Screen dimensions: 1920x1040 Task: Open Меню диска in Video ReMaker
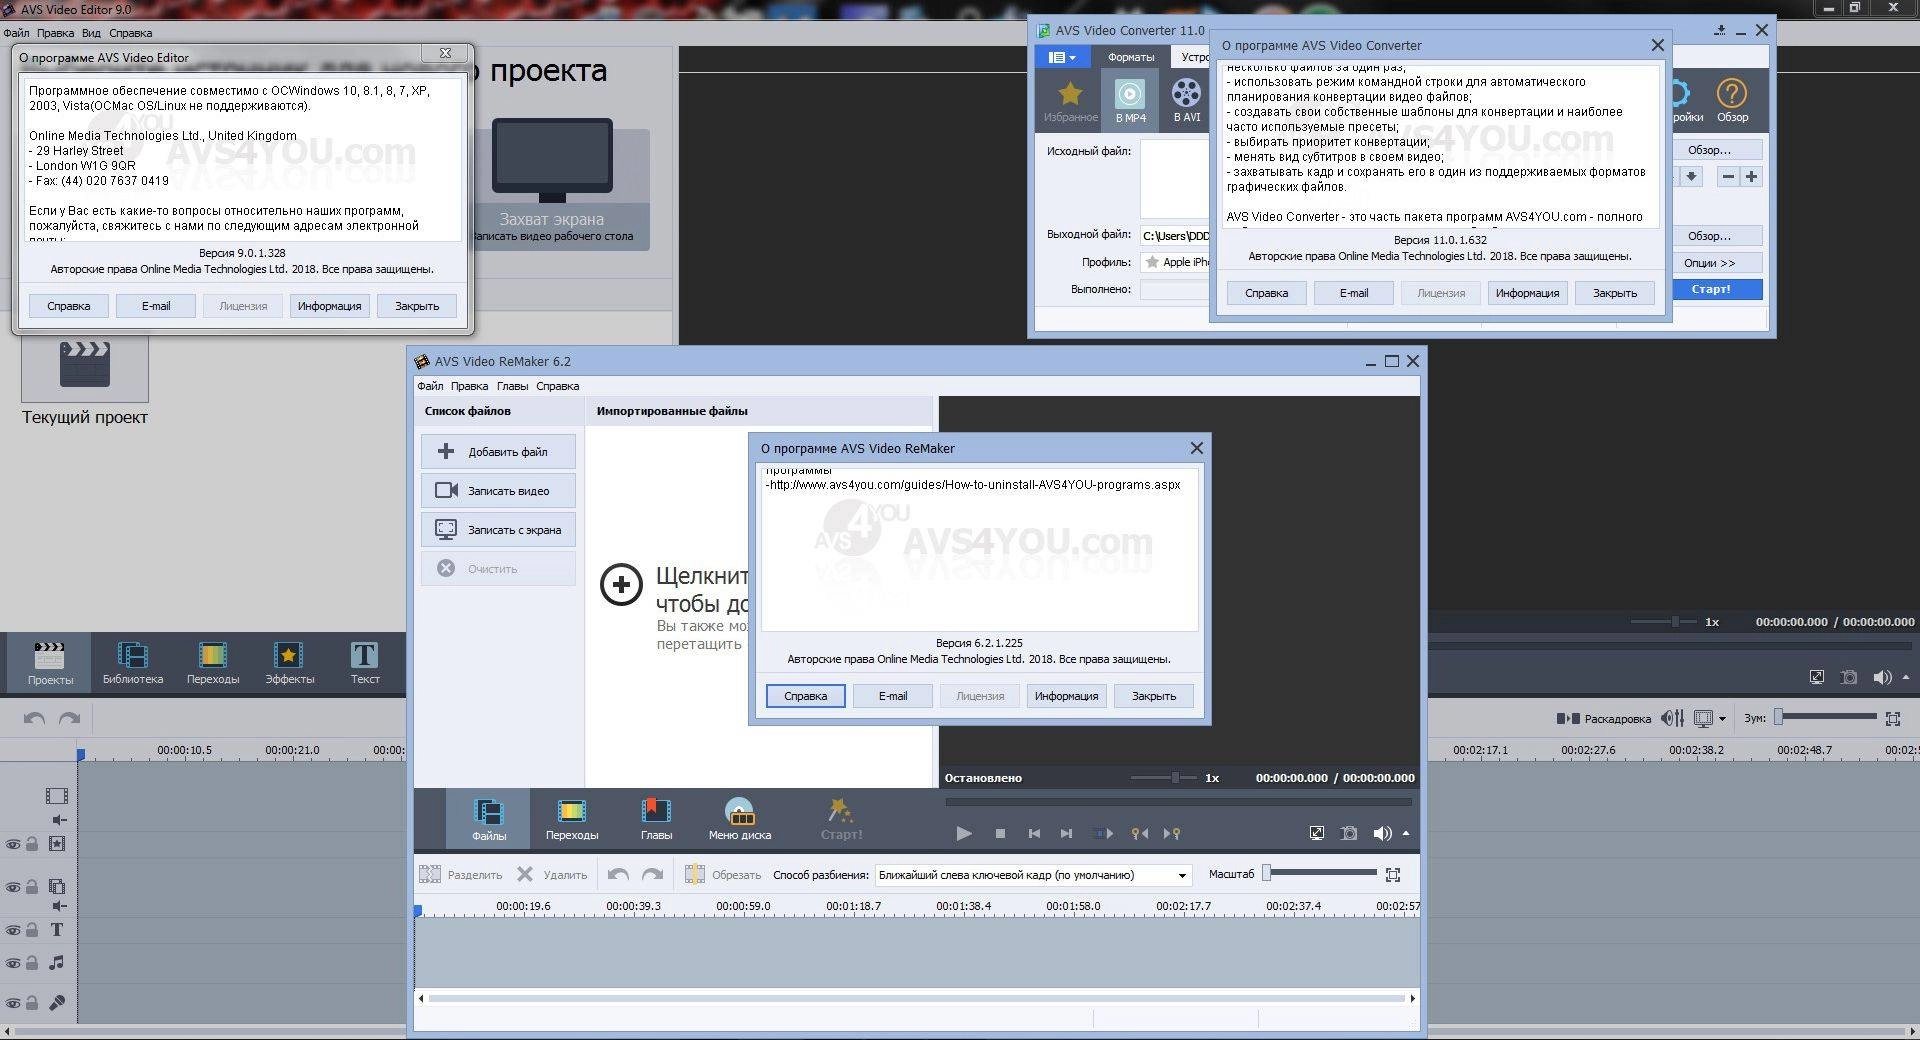click(739, 819)
